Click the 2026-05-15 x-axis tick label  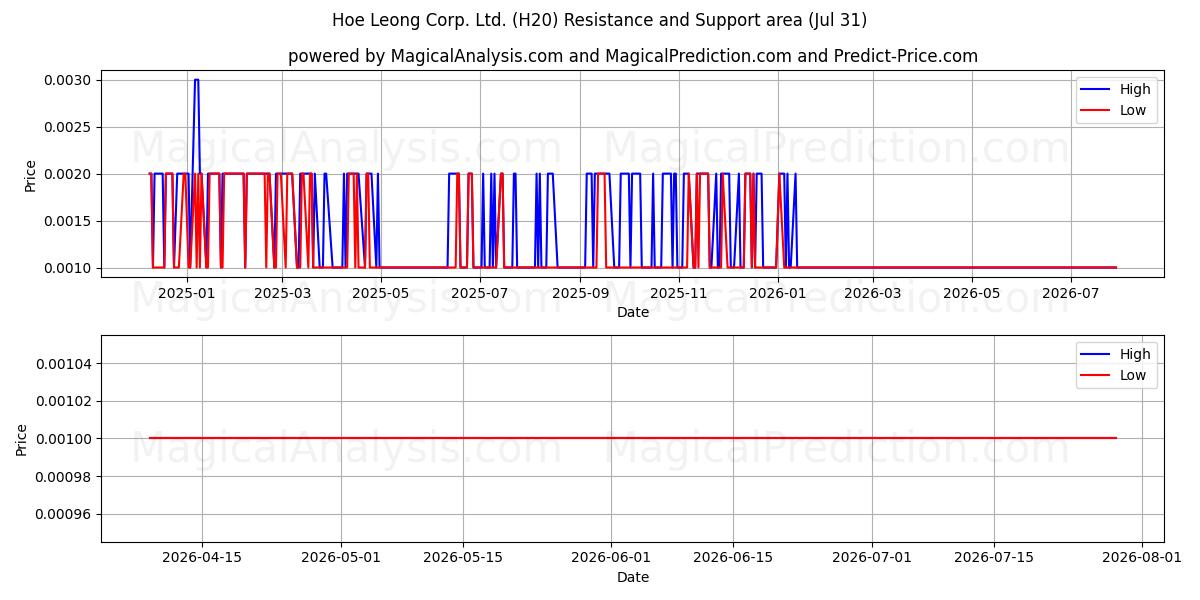point(463,558)
